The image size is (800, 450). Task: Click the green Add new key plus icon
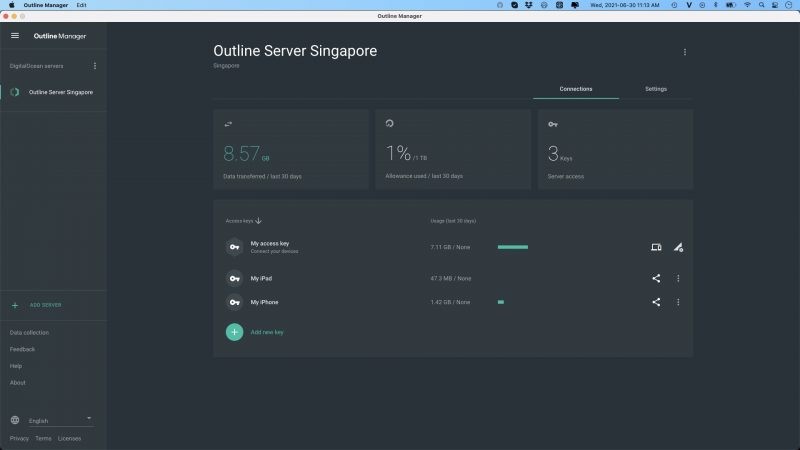(234, 332)
